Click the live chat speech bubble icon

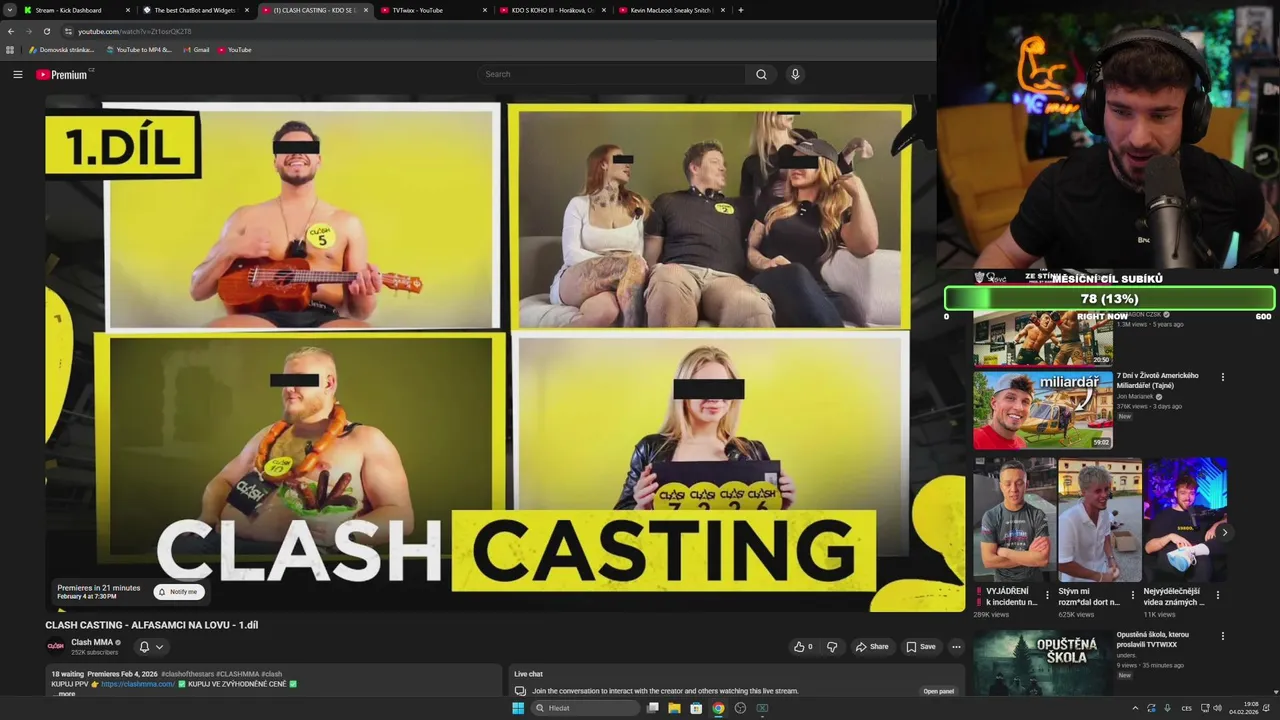click(520, 691)
